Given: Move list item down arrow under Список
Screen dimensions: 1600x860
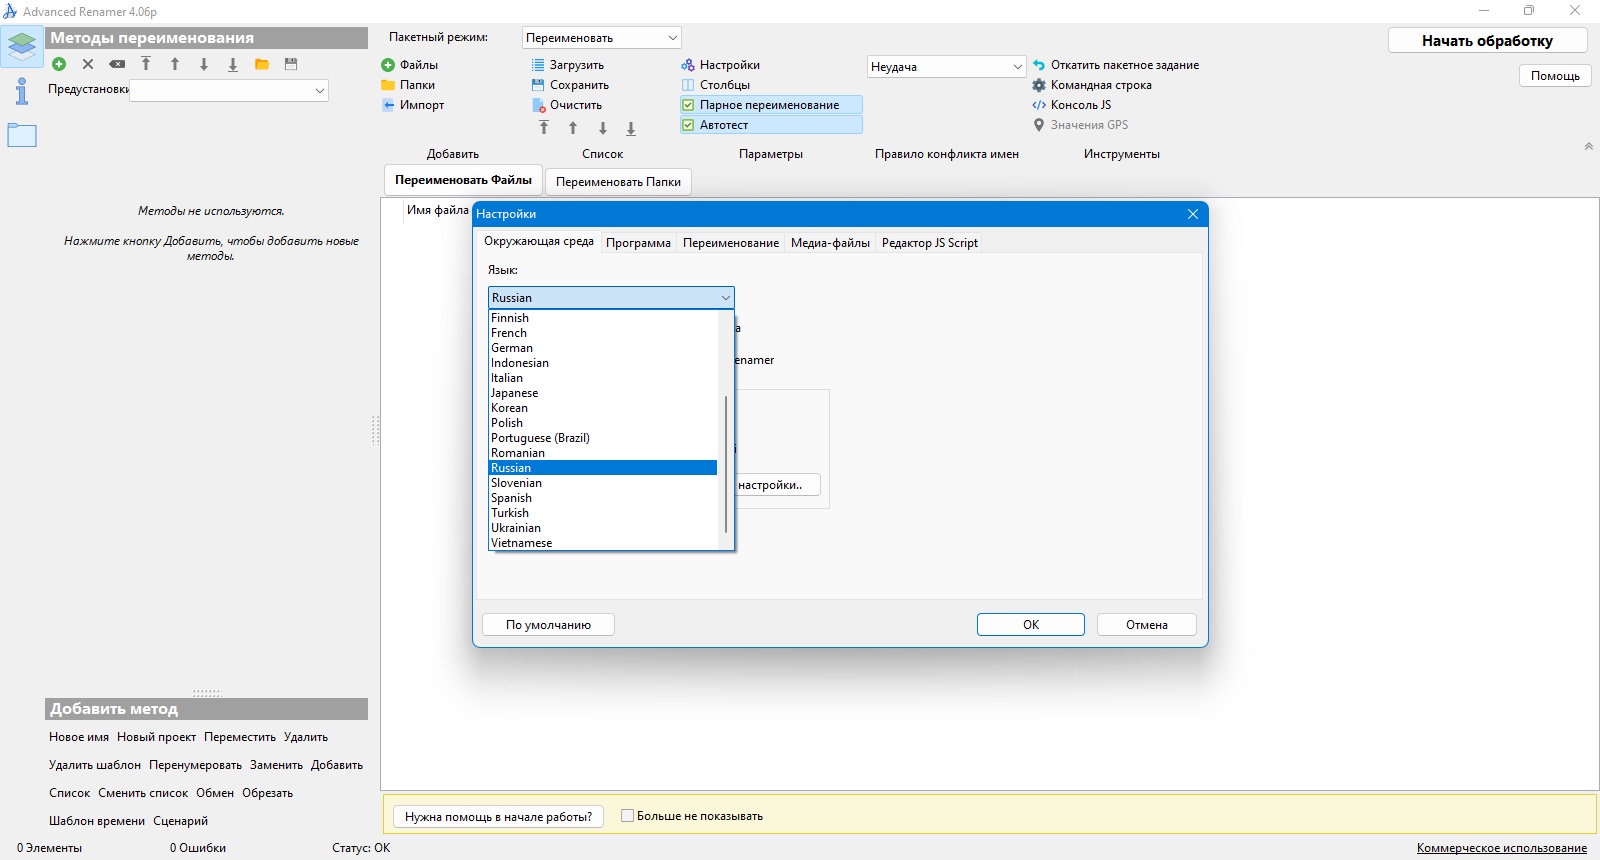Looking at the screenshot, I should [603, 128].
